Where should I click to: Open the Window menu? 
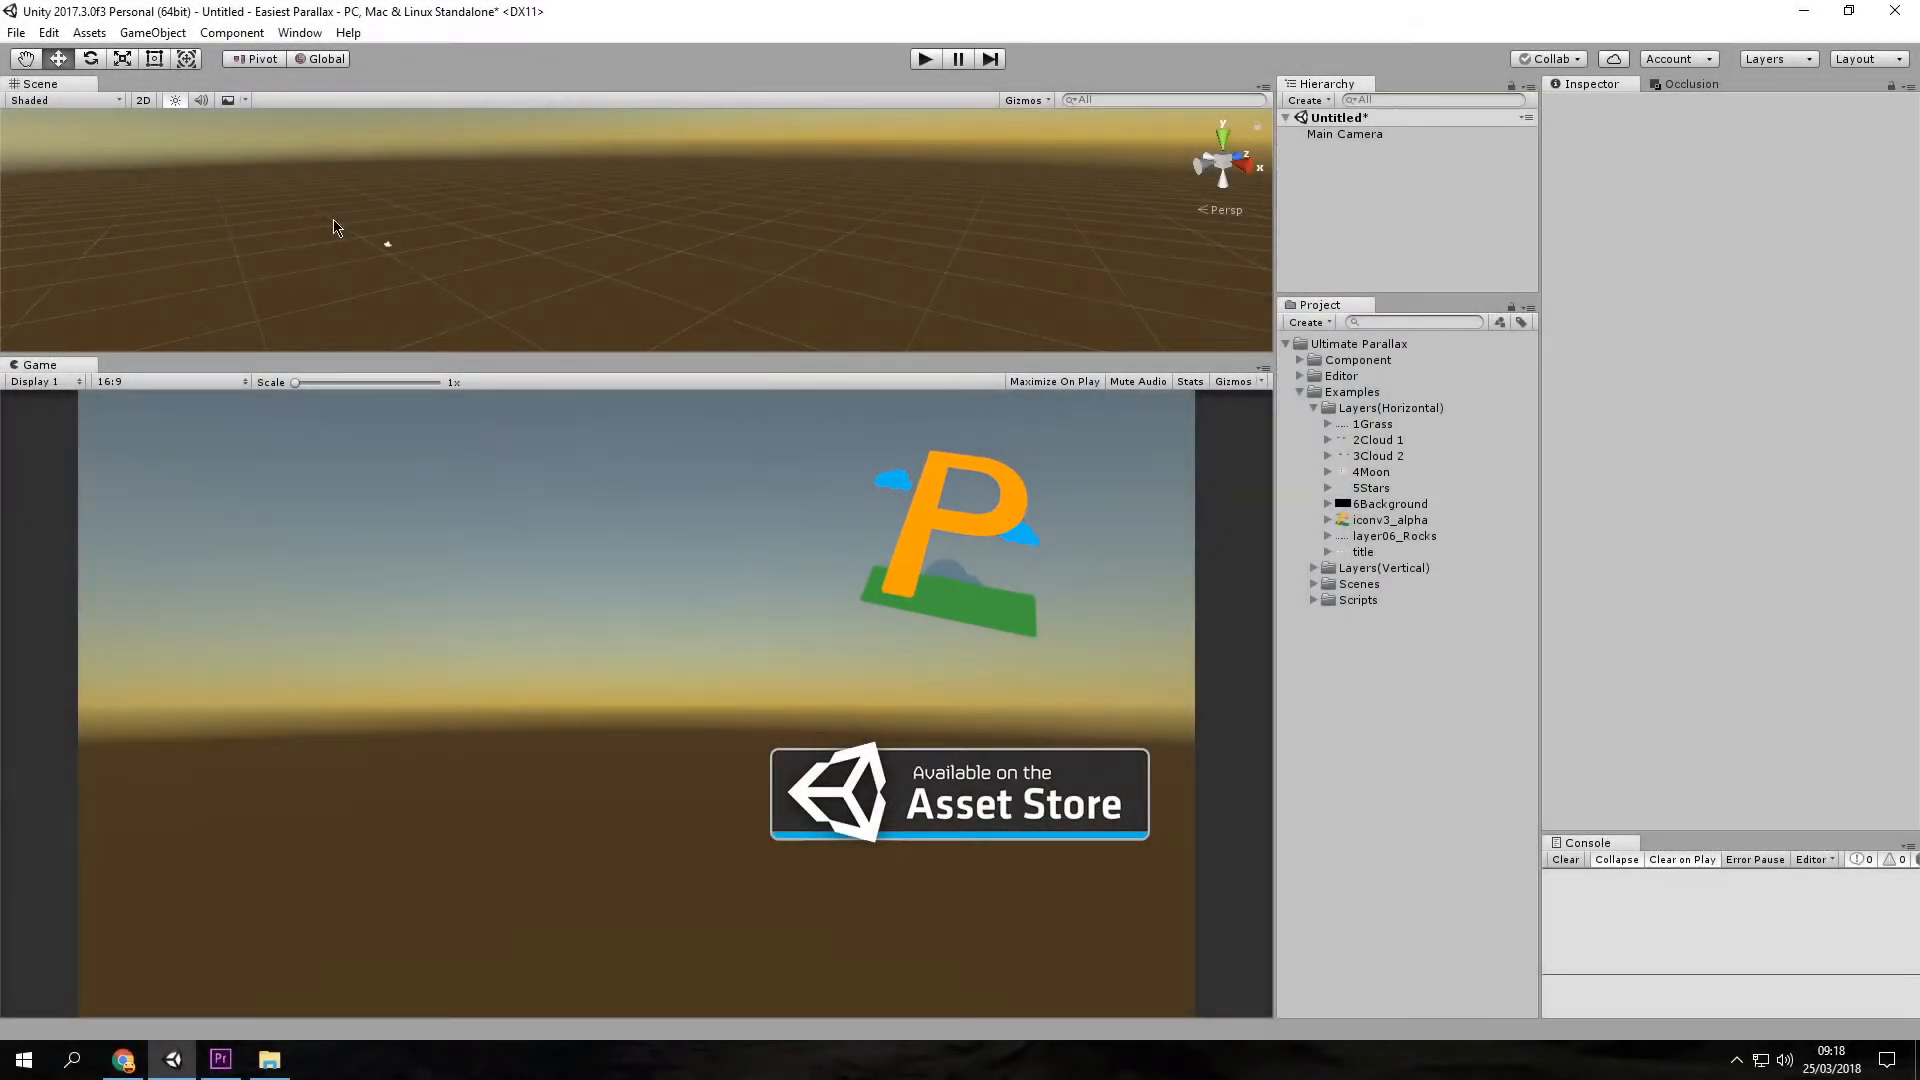[300, 33]
